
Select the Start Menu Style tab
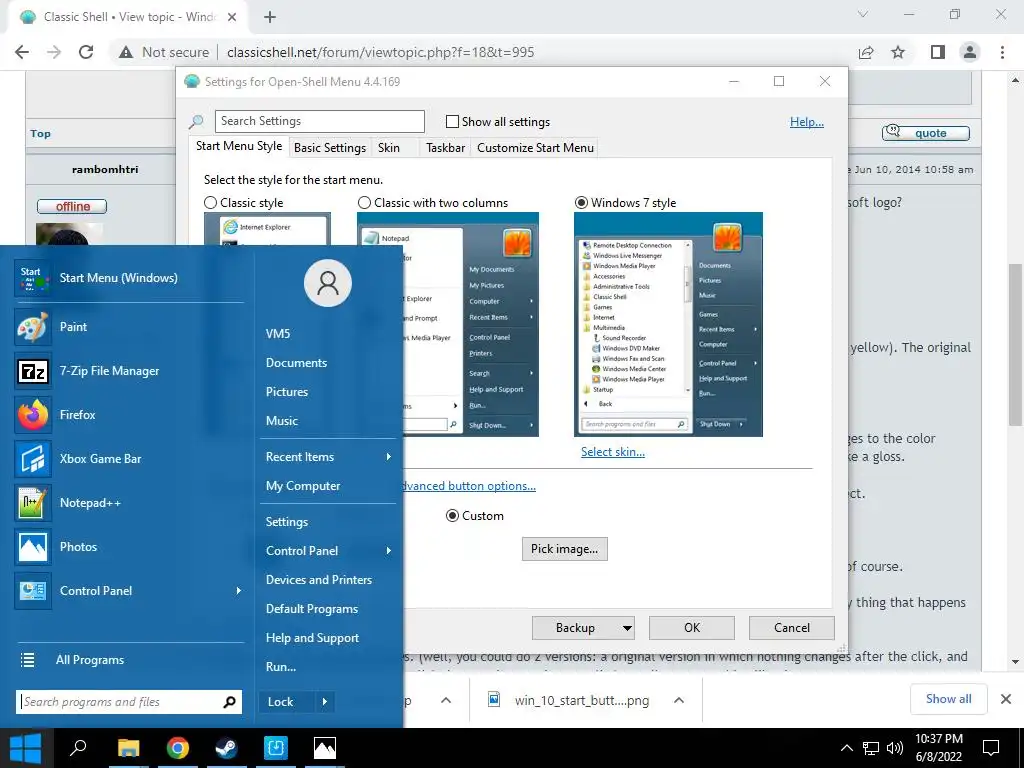[x=239, y=146]
